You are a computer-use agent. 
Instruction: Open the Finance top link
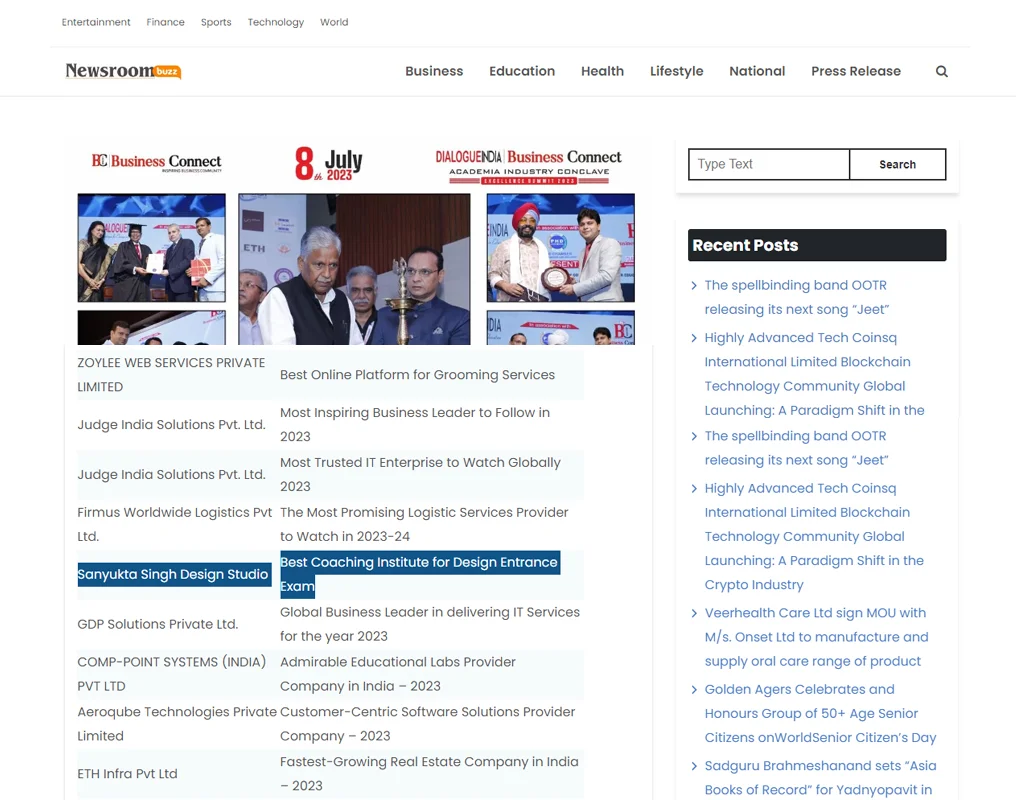point(165,22)
